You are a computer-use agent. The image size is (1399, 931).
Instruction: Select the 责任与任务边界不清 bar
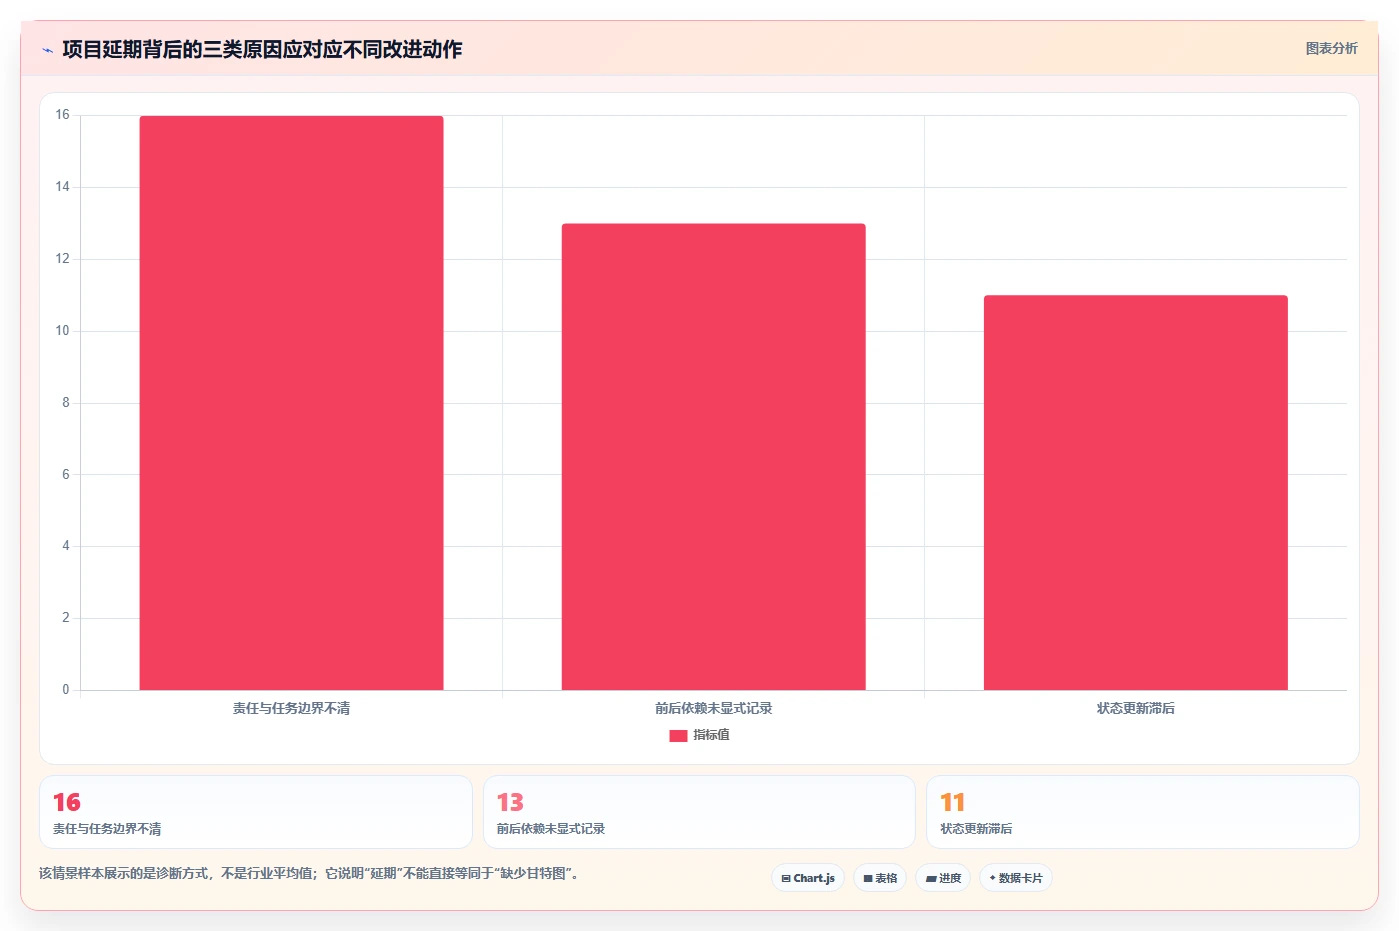coord(291,403)
